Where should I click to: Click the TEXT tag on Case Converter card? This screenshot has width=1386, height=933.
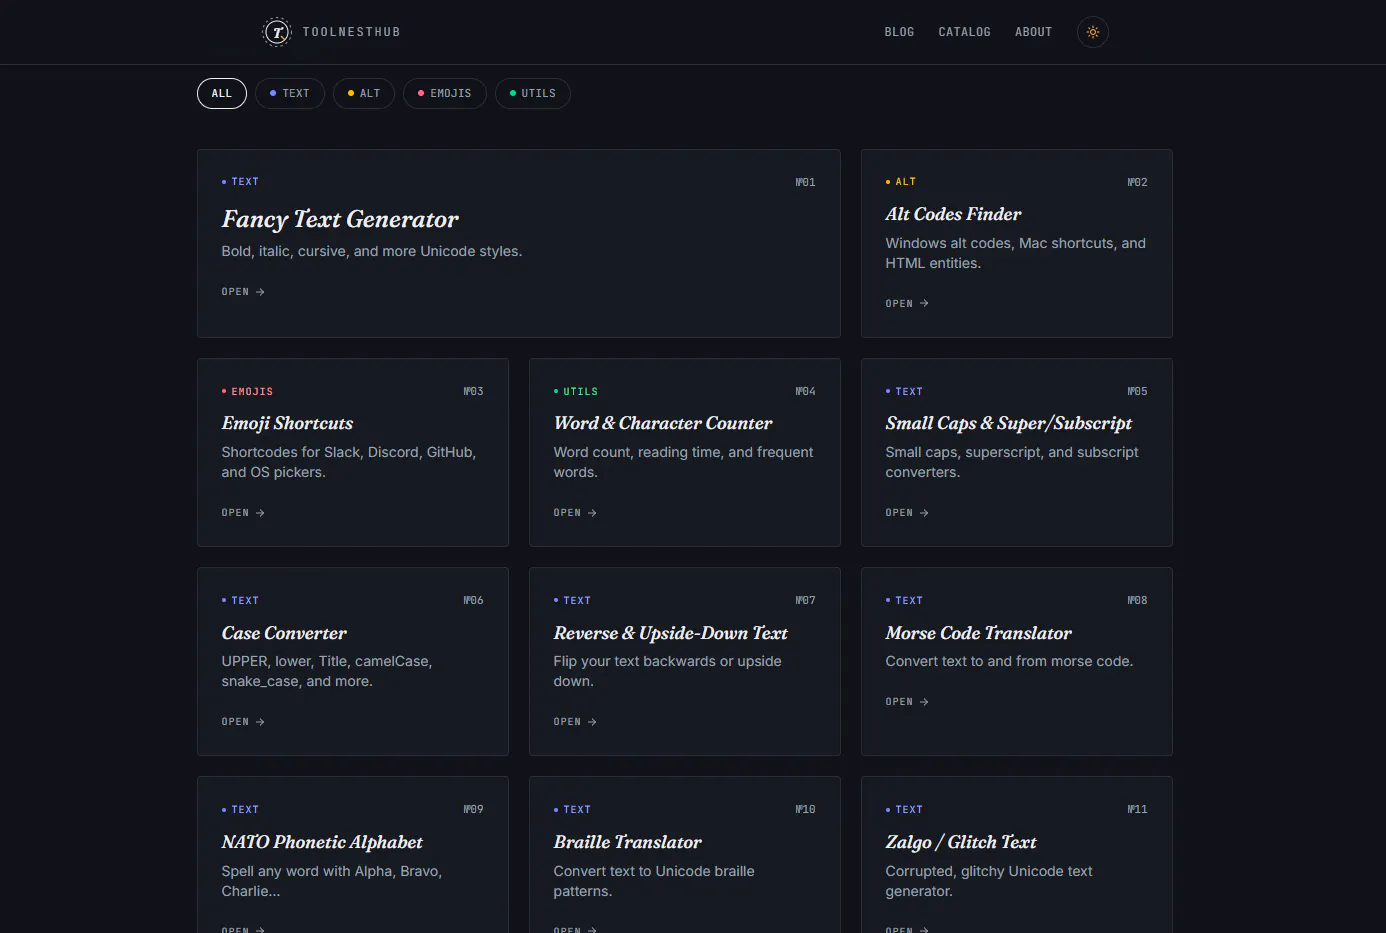pyautogui.click(x=240, y=601)
